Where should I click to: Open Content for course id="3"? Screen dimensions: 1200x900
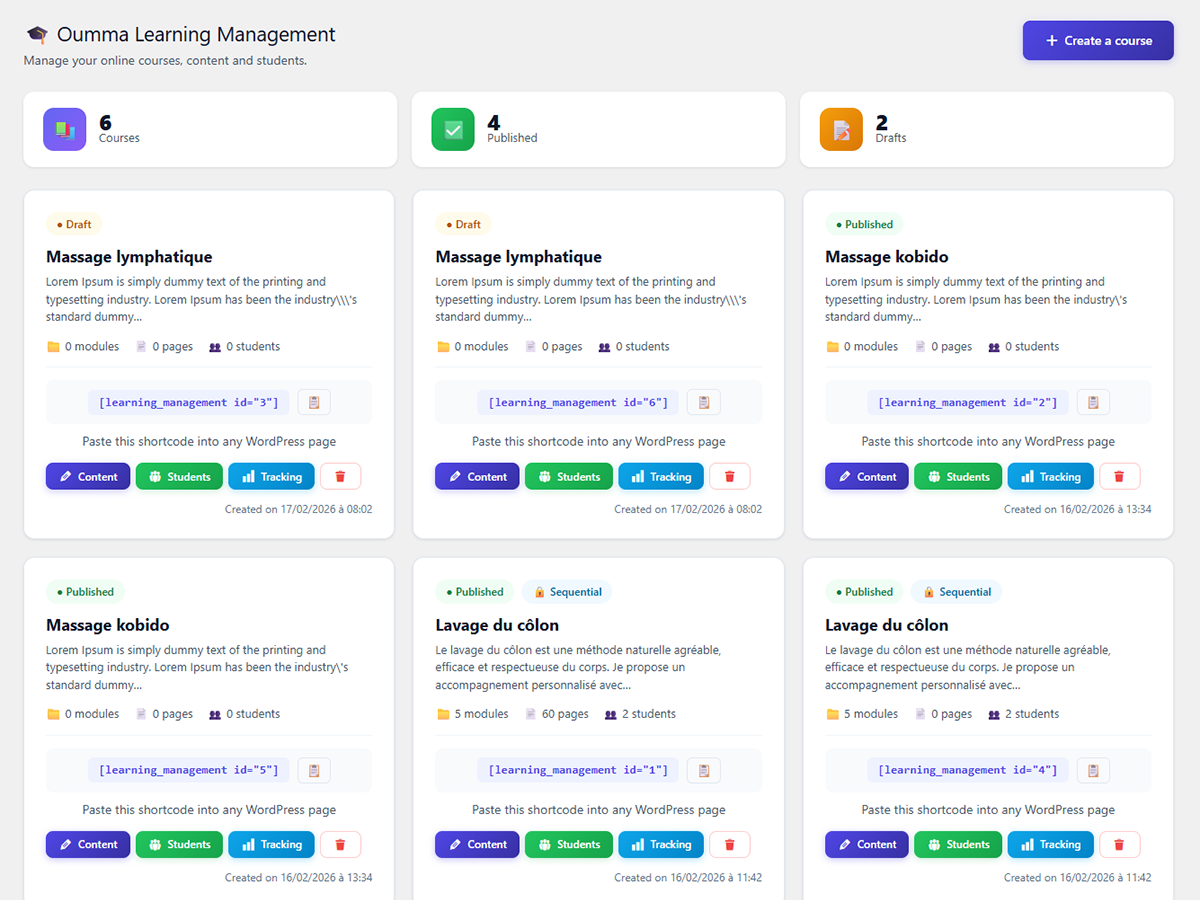pyautogui.click(x=88, y=477)
